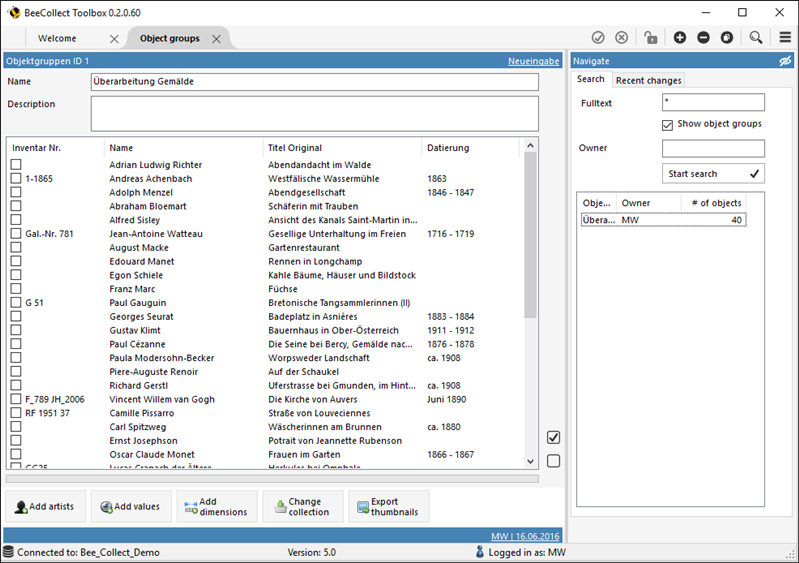Click the add record plus icon
Viewport: 799px width, 563px height.
point(679,38)
